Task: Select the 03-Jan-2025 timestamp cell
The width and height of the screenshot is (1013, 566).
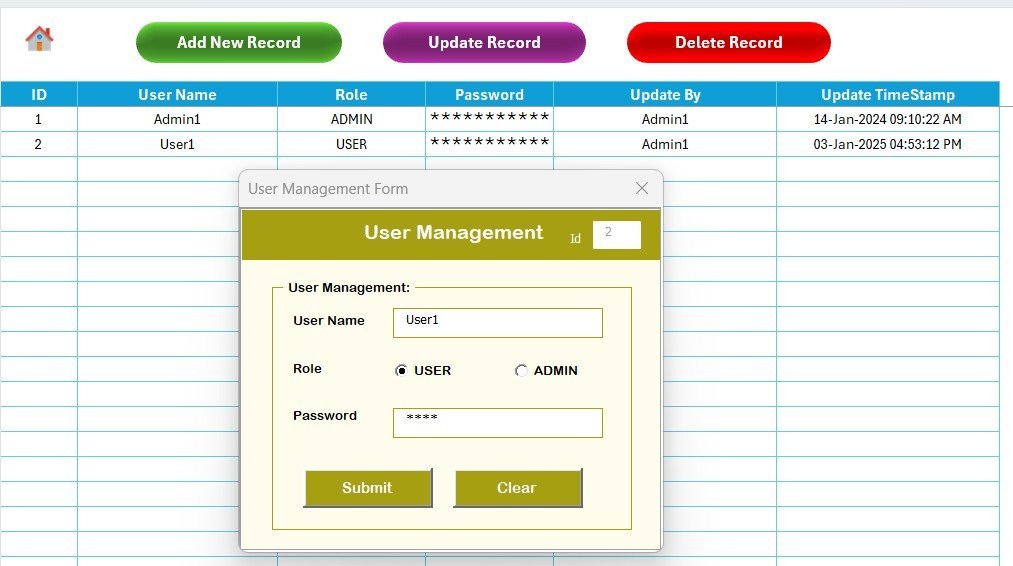Action: [887, 145]
